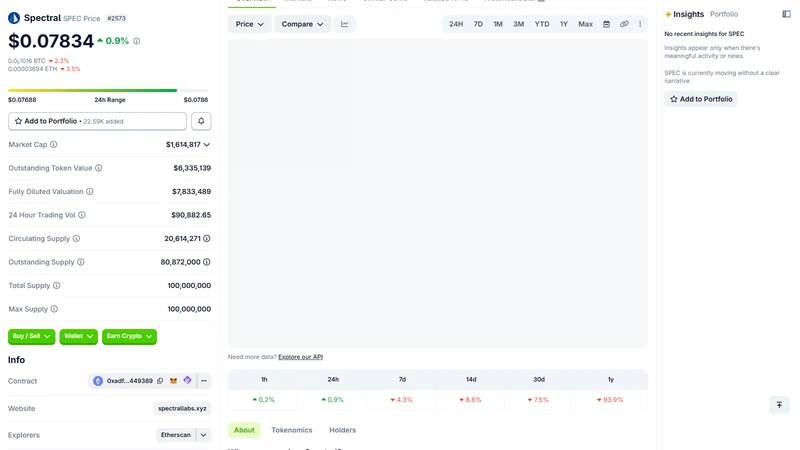Click the #2573 rank badge
The image size is (800, 450).
(116, 18)
